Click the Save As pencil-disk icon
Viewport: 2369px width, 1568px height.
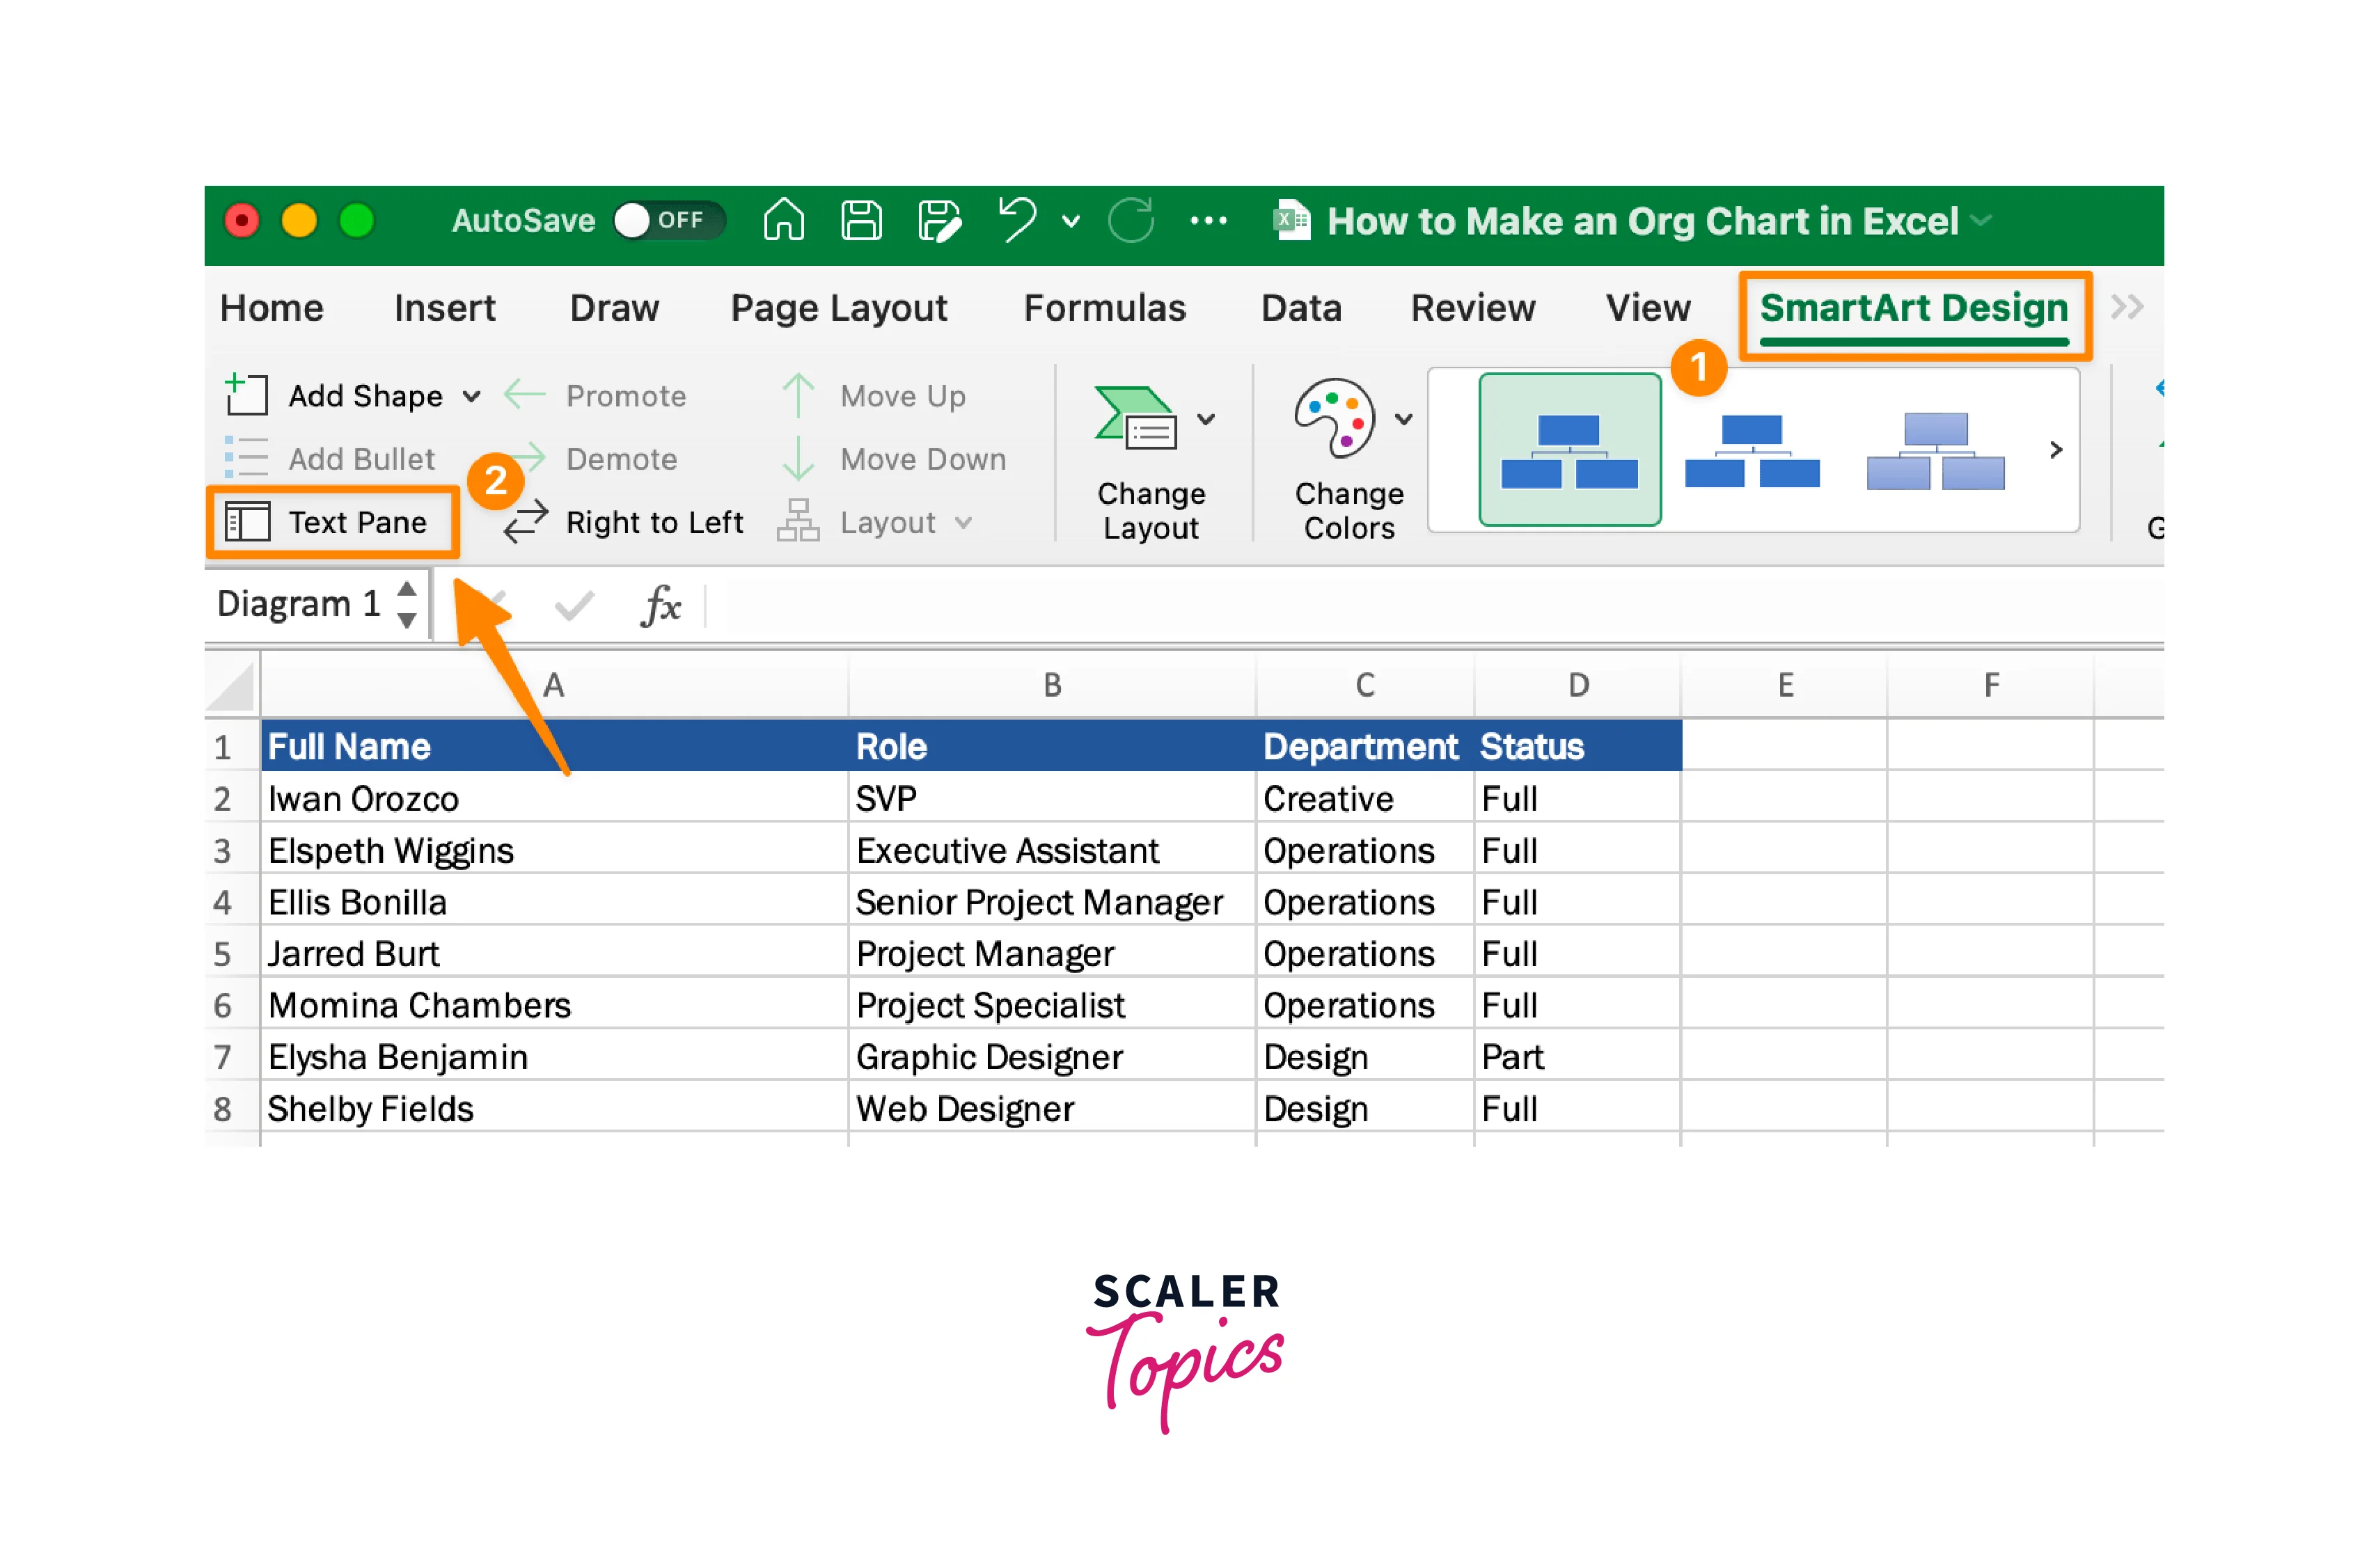[939, 220]
